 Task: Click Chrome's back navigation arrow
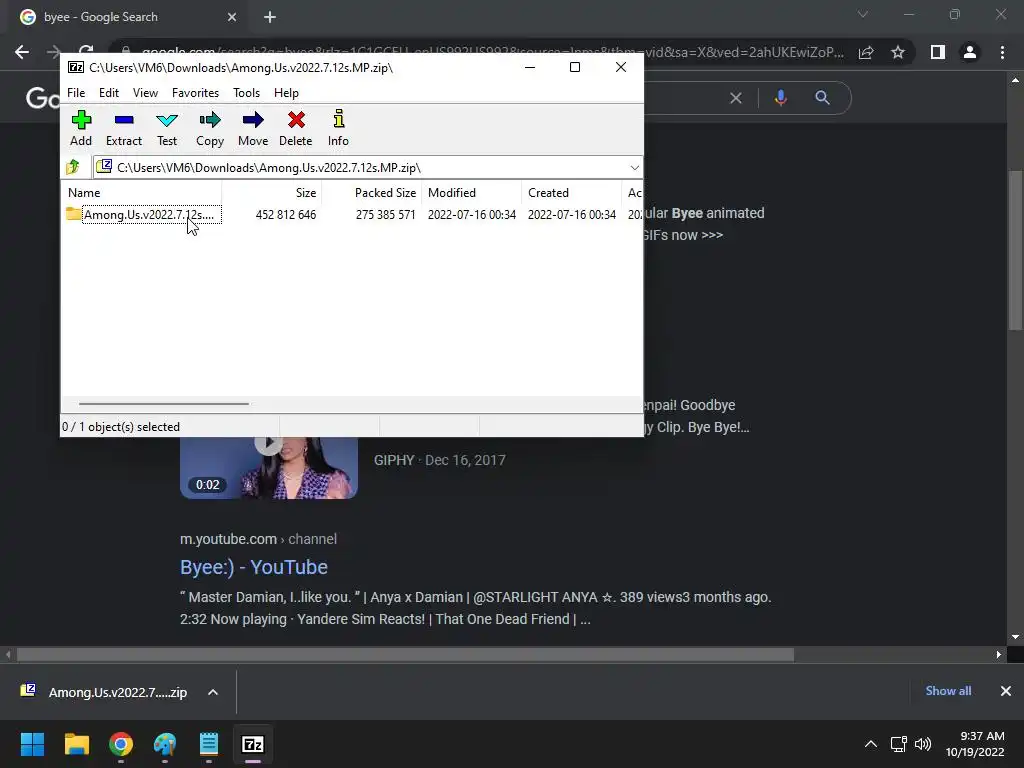coord(22,52)
